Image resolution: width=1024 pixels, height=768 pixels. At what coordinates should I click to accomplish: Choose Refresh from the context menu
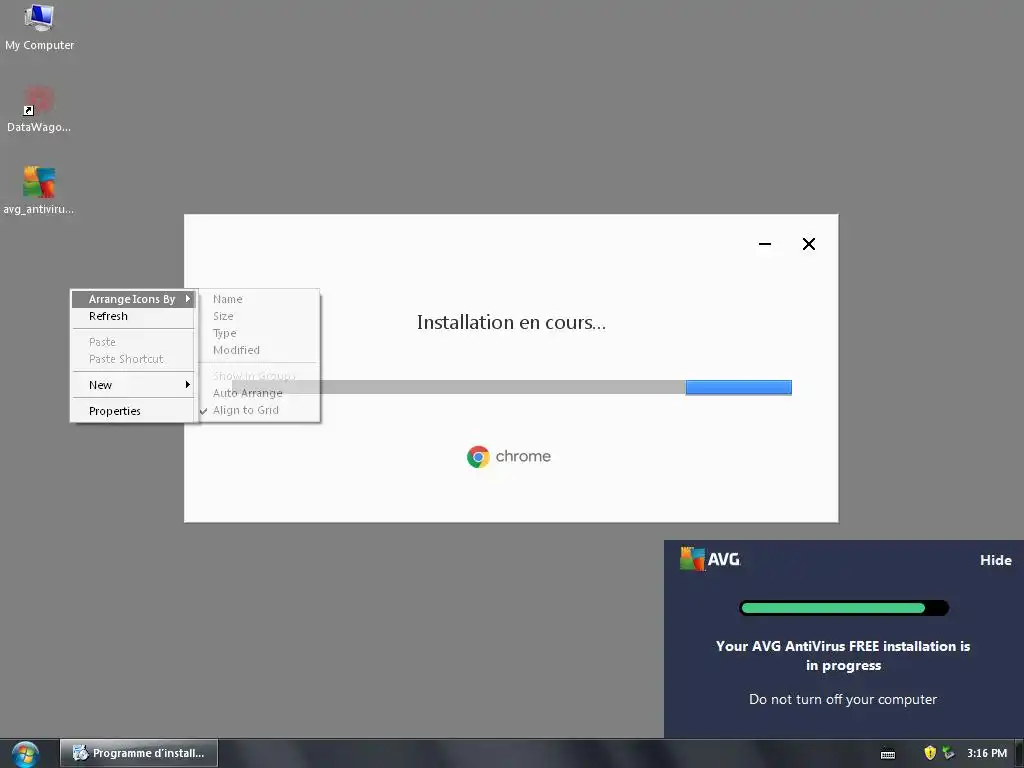coord(133,316)
